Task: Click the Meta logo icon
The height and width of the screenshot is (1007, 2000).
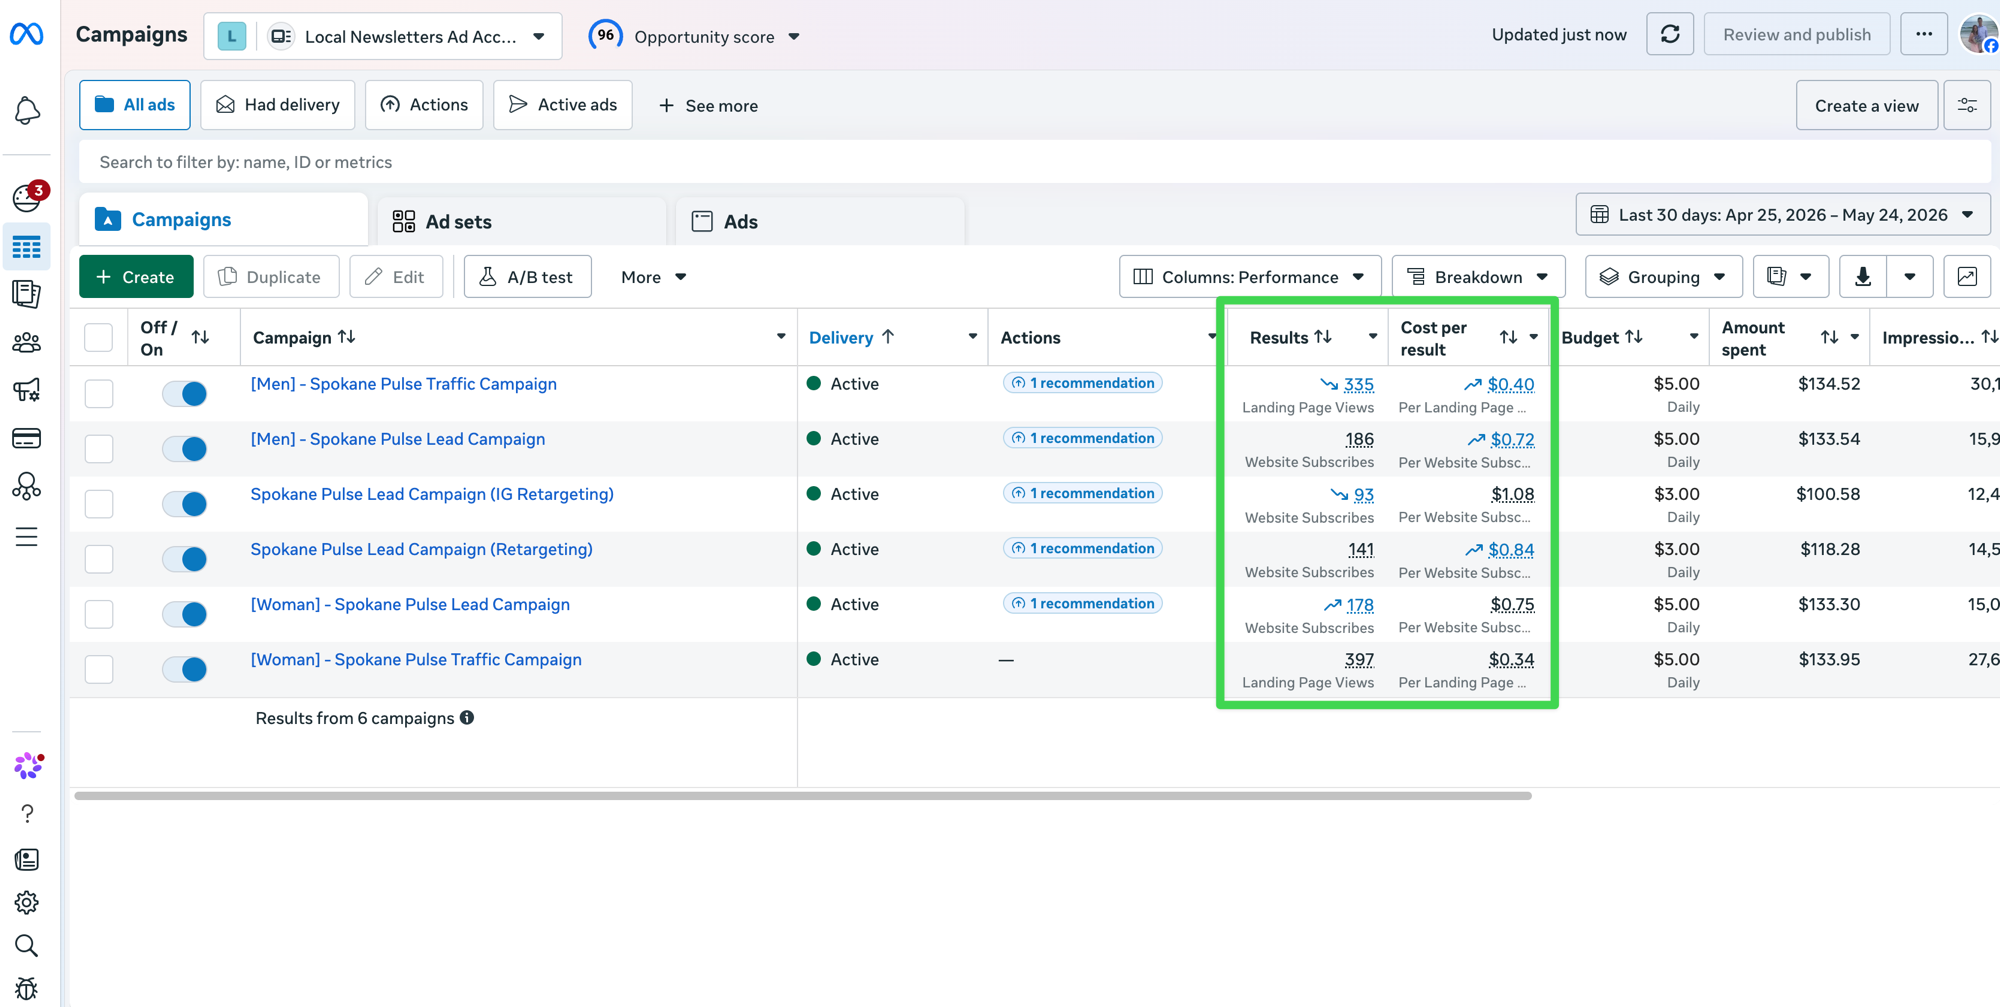Action: [27, 34]
